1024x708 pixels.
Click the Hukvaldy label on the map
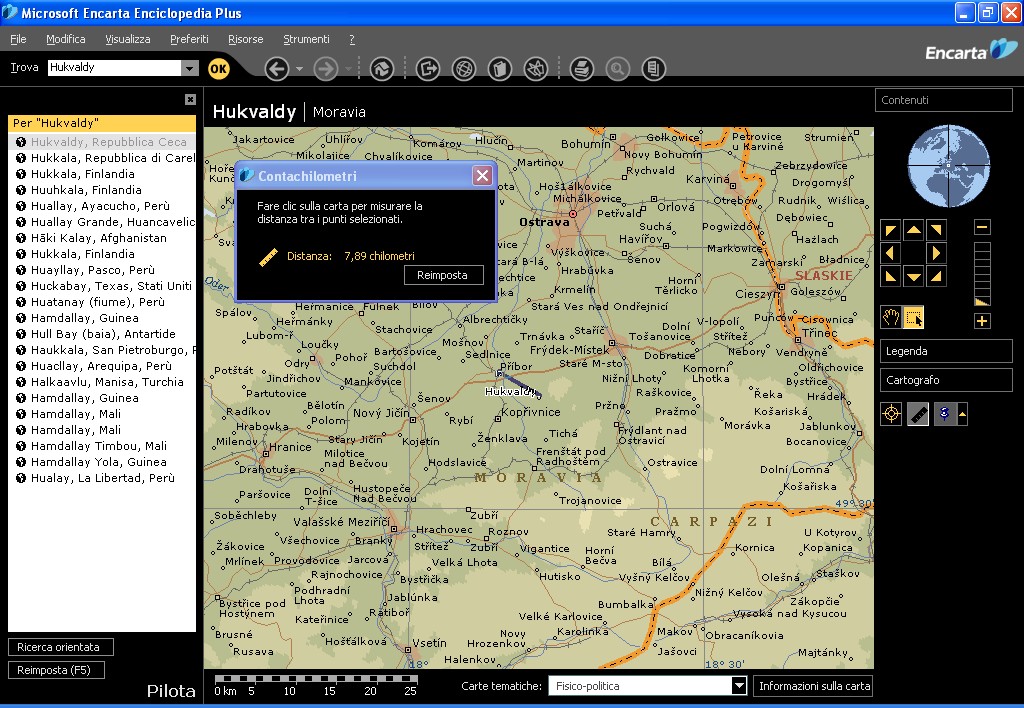(510, 391)
